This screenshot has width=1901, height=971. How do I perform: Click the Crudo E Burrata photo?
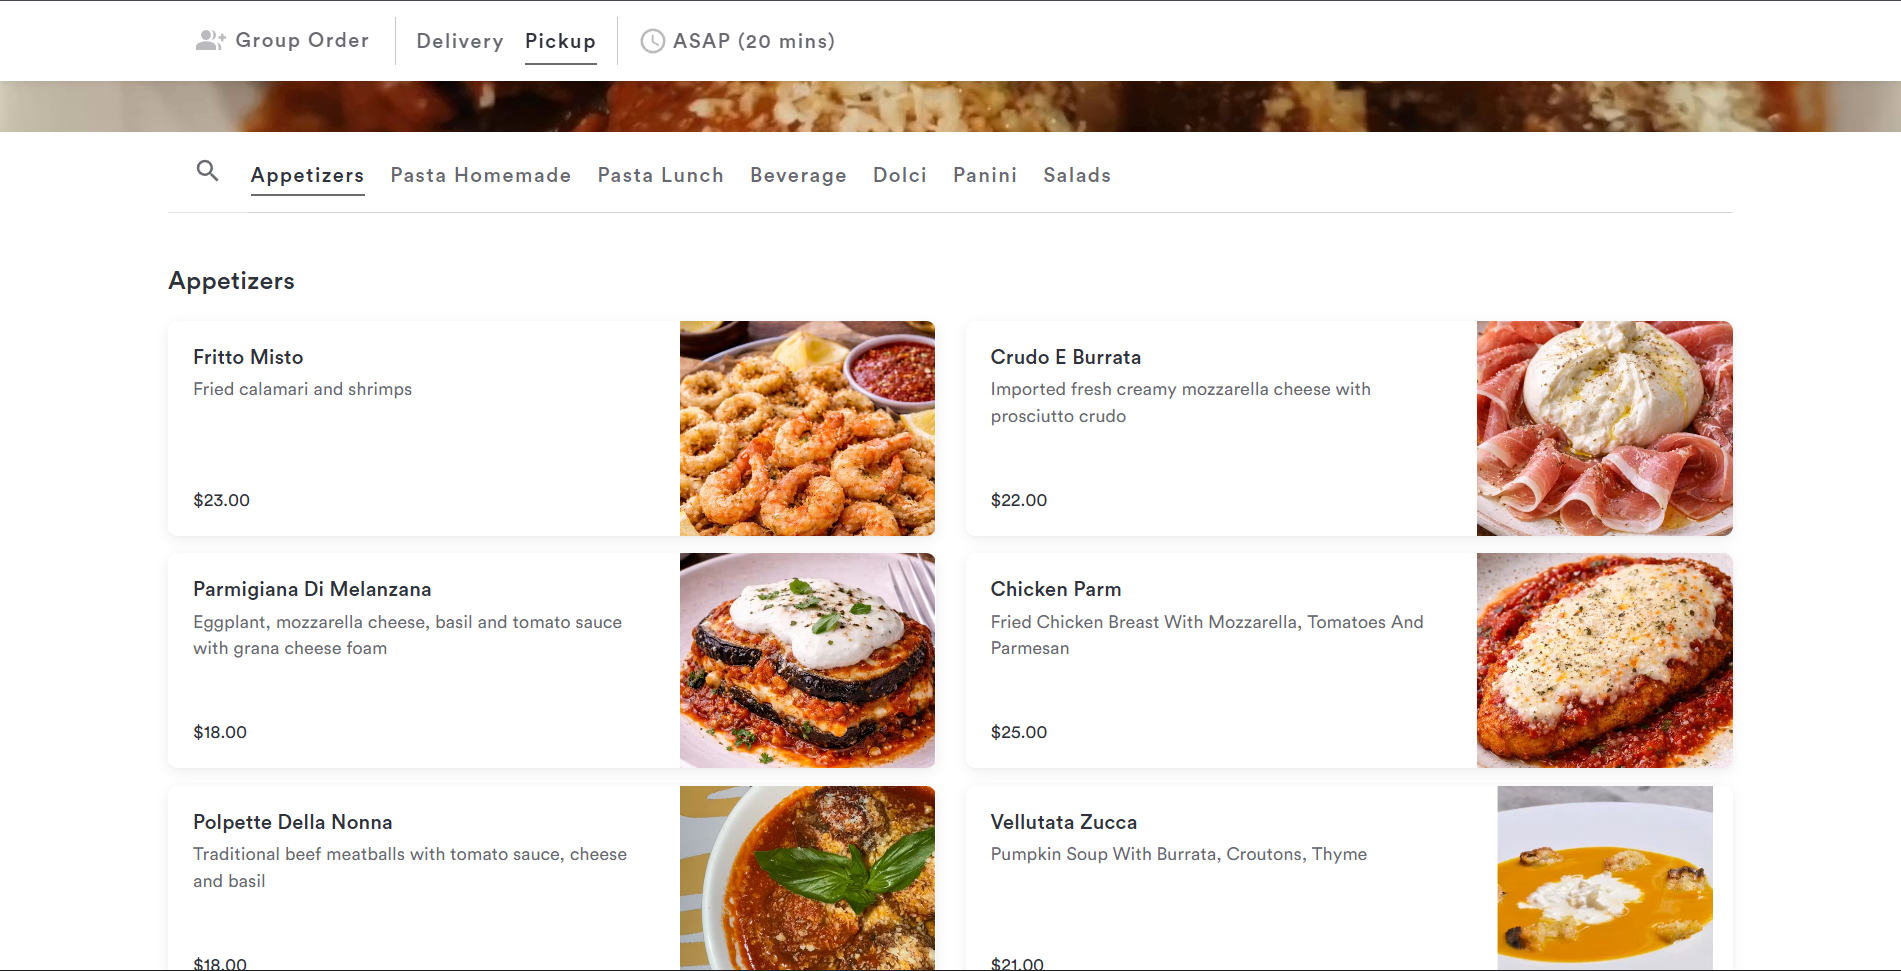coord(1604,428)
